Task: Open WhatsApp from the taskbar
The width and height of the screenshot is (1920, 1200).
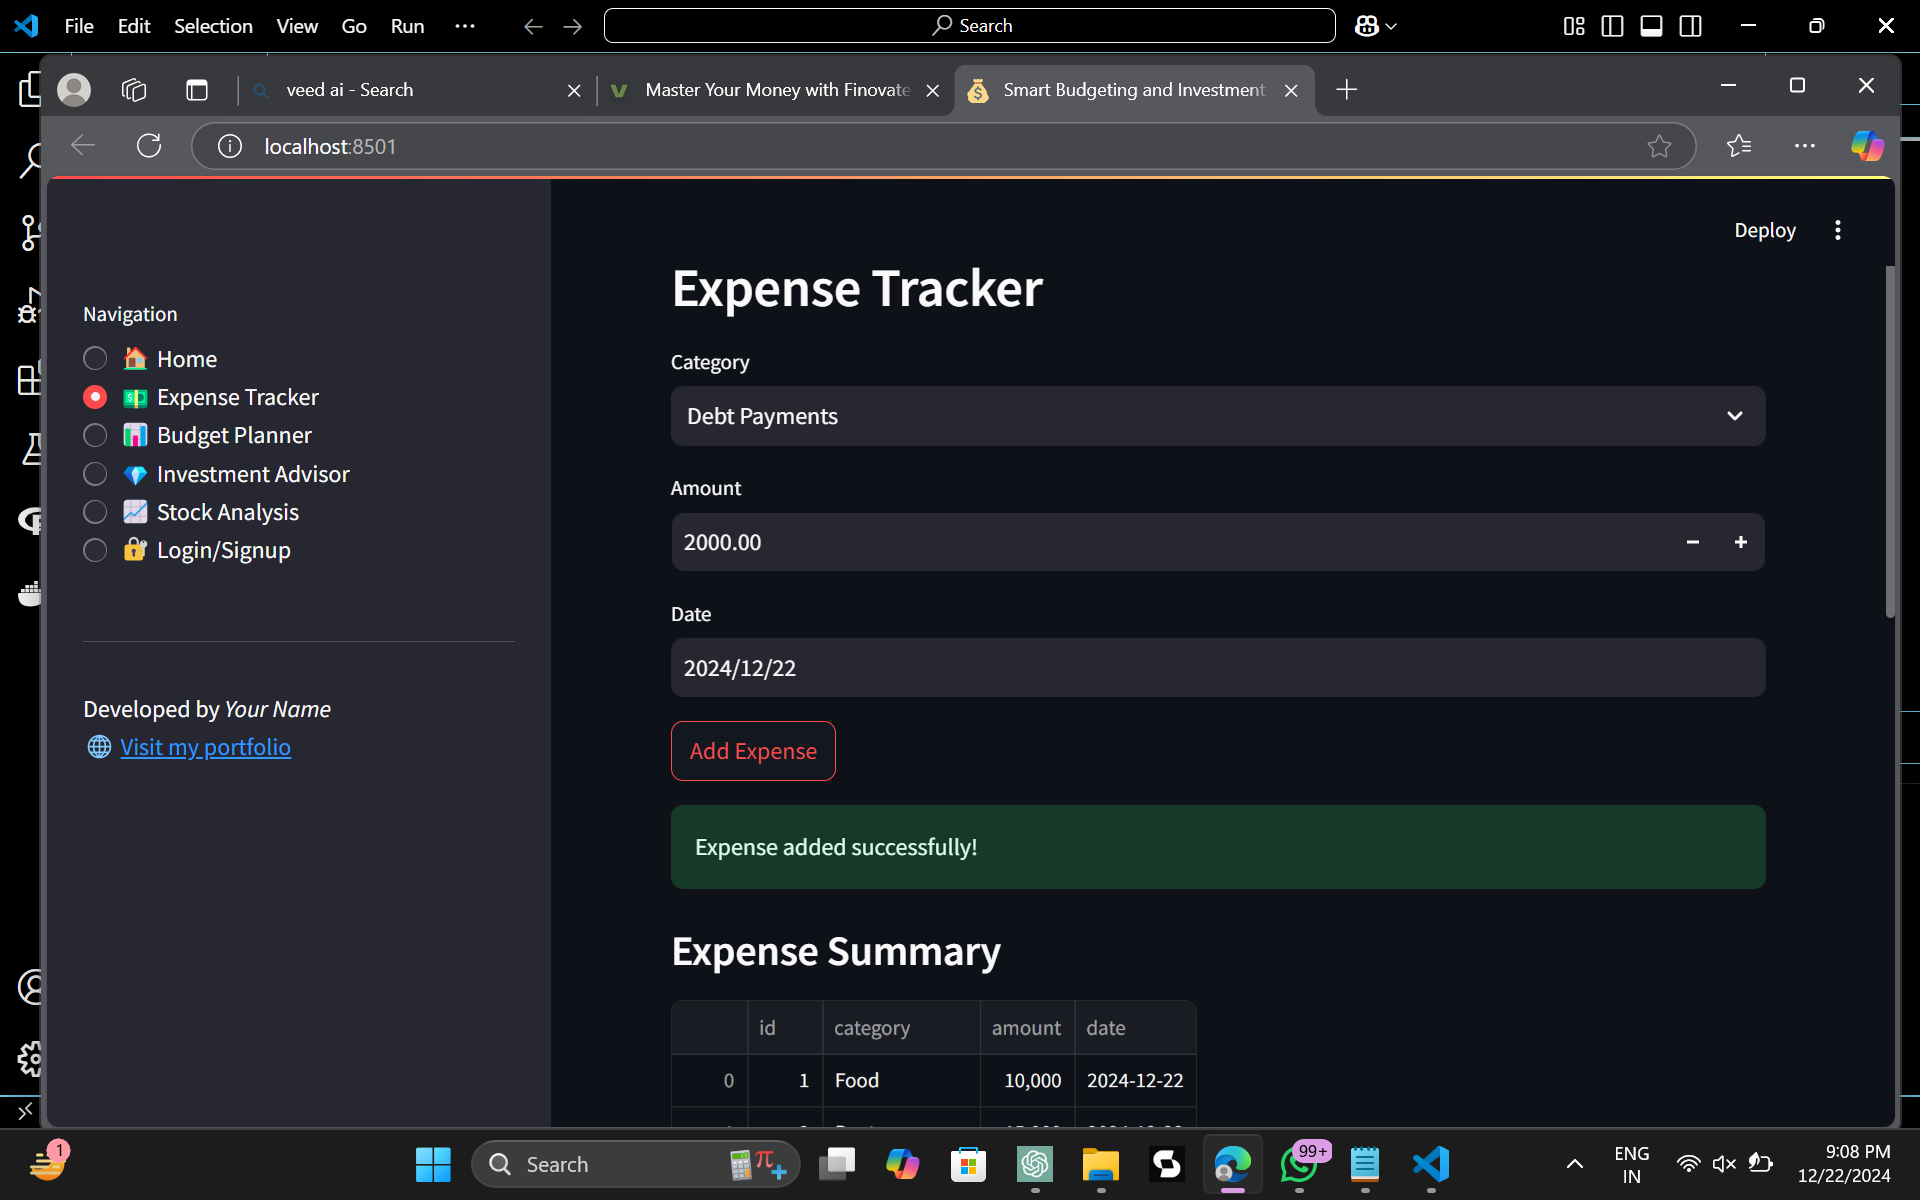Action: [1298, 1164]
